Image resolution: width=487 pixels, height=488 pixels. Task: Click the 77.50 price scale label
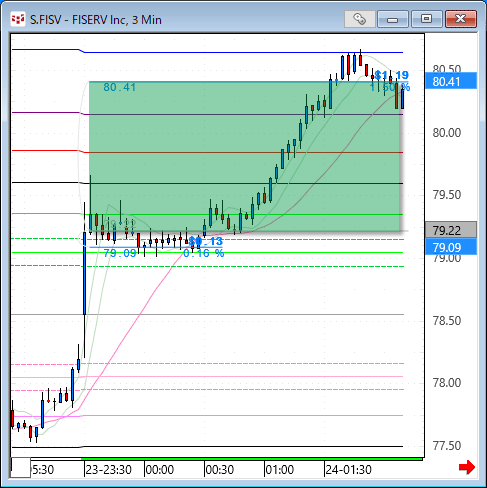point(447,446)
